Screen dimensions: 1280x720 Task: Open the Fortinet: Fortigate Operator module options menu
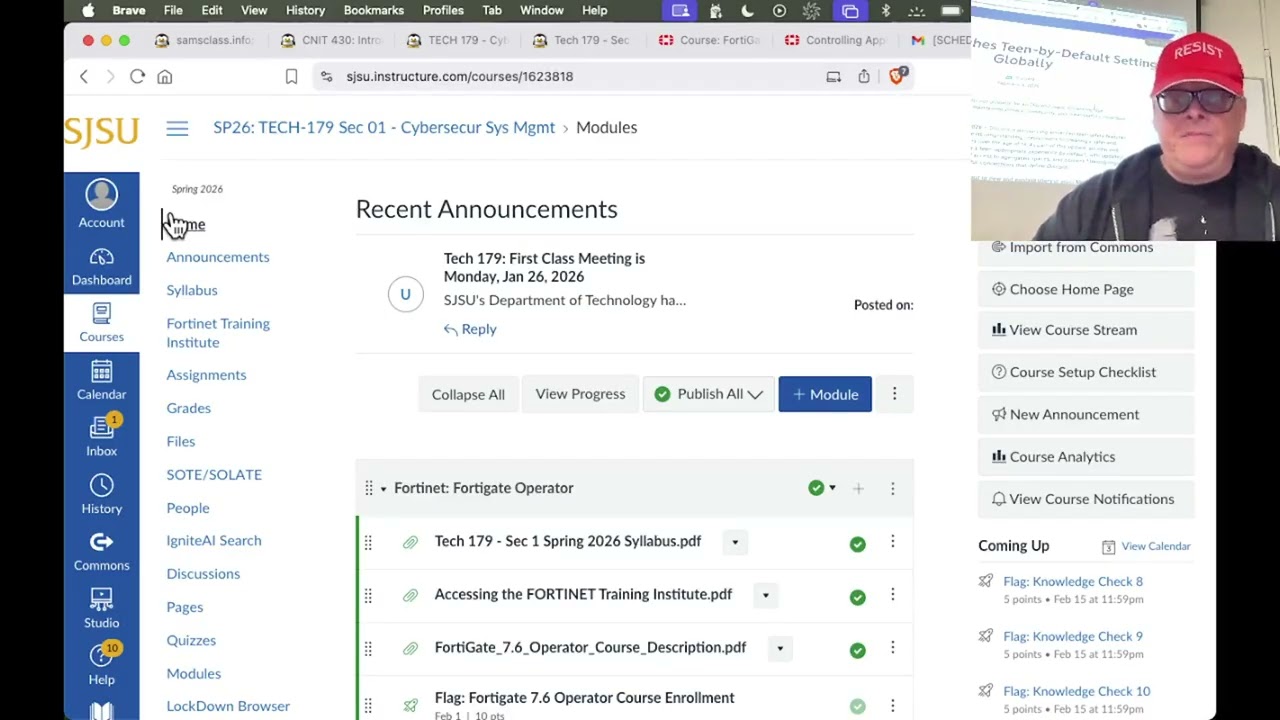[x=893, y=488]
